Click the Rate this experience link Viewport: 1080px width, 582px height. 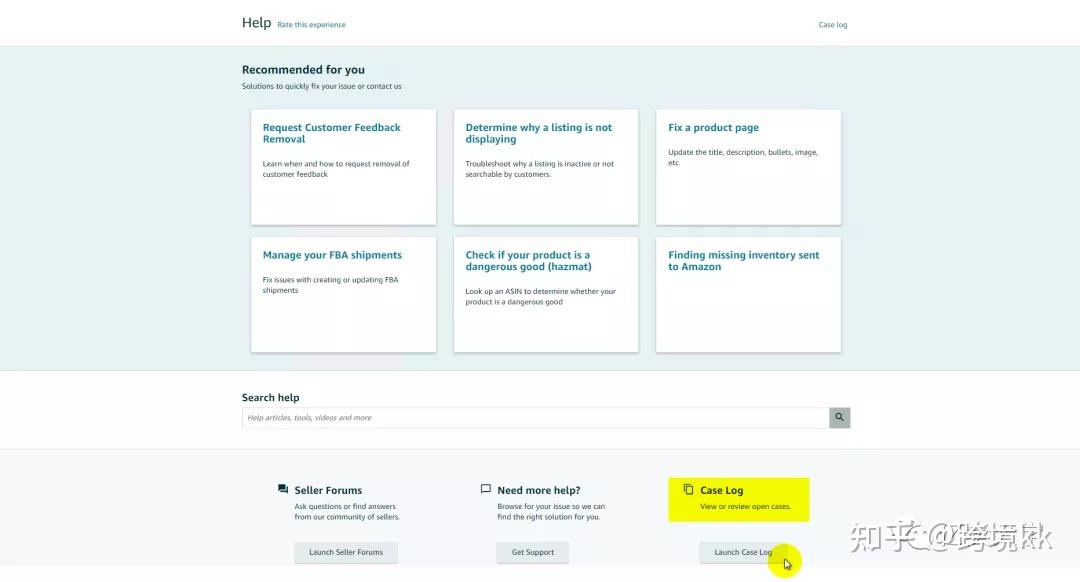[x=311, y=25]
